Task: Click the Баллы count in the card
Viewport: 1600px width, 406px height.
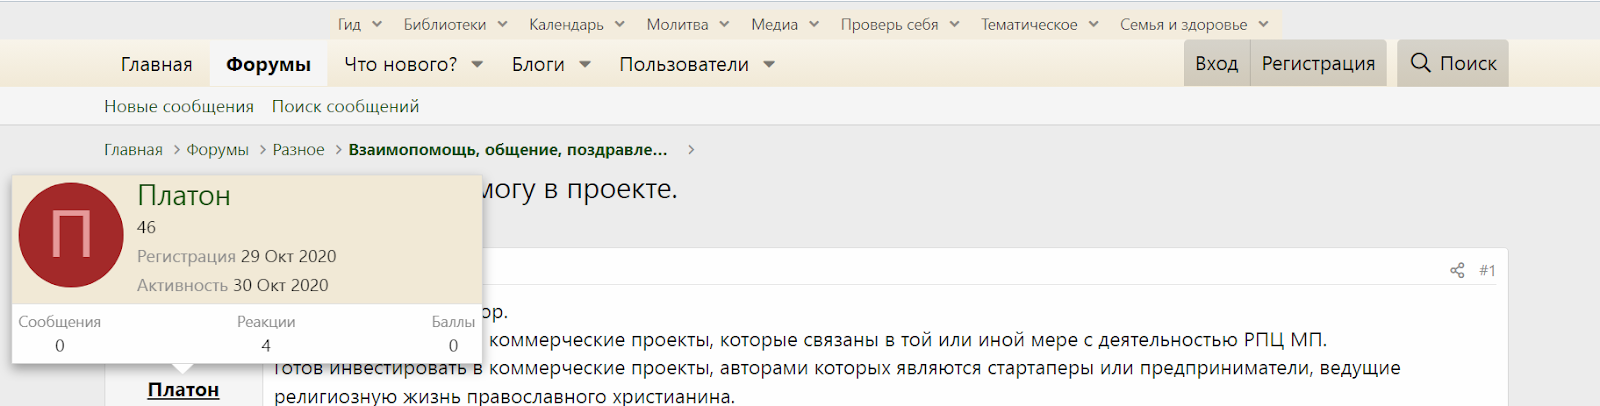Action: (453, 345)
